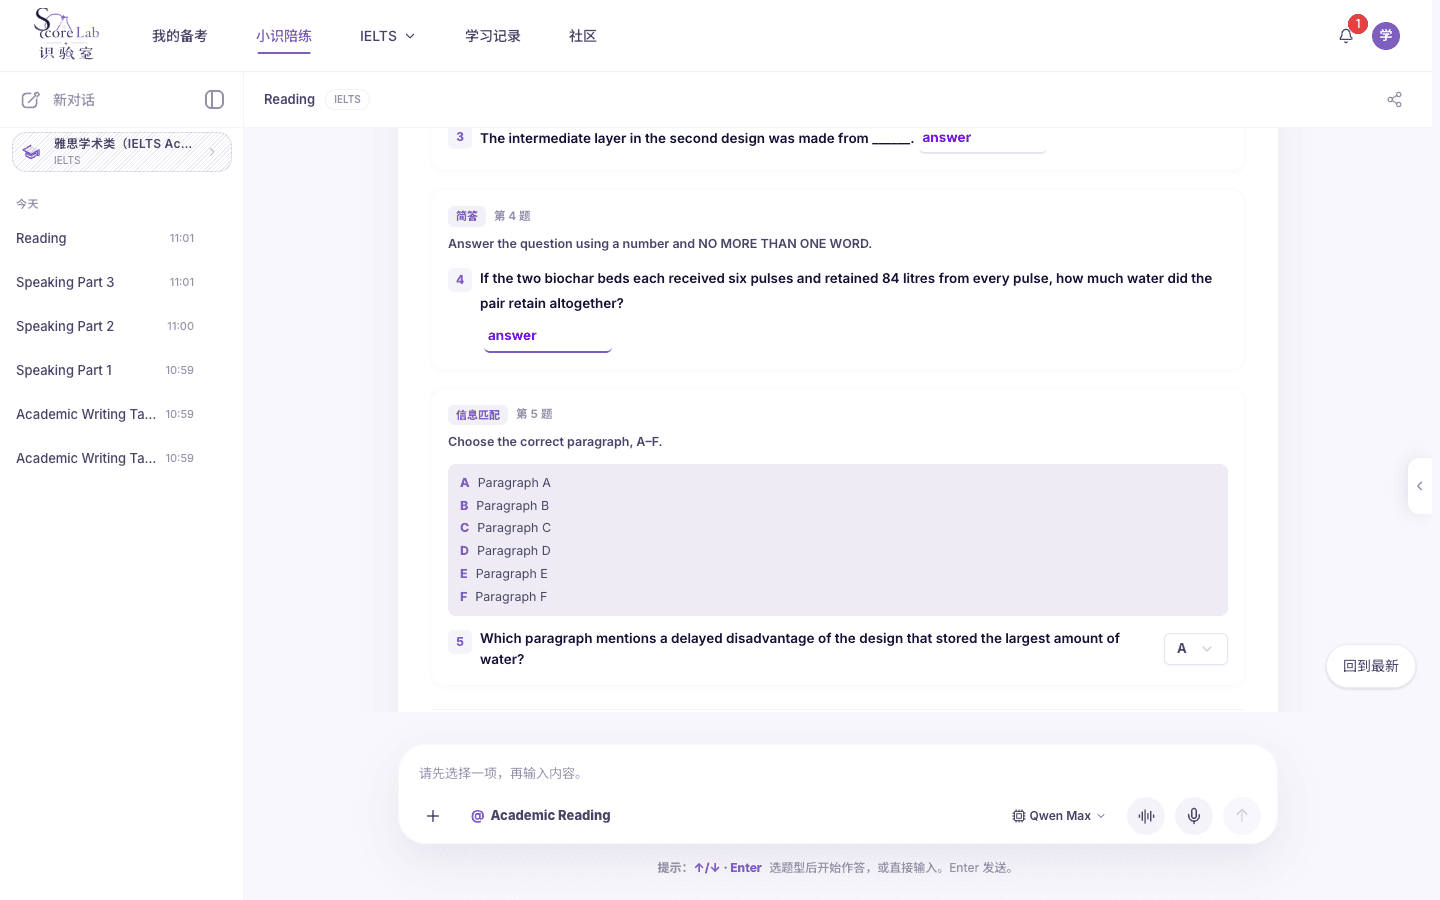The image size is (1440, 900).
Task: Click the share icon in the Reading header
Action: pyautogui.click(x=1394, y=99)
